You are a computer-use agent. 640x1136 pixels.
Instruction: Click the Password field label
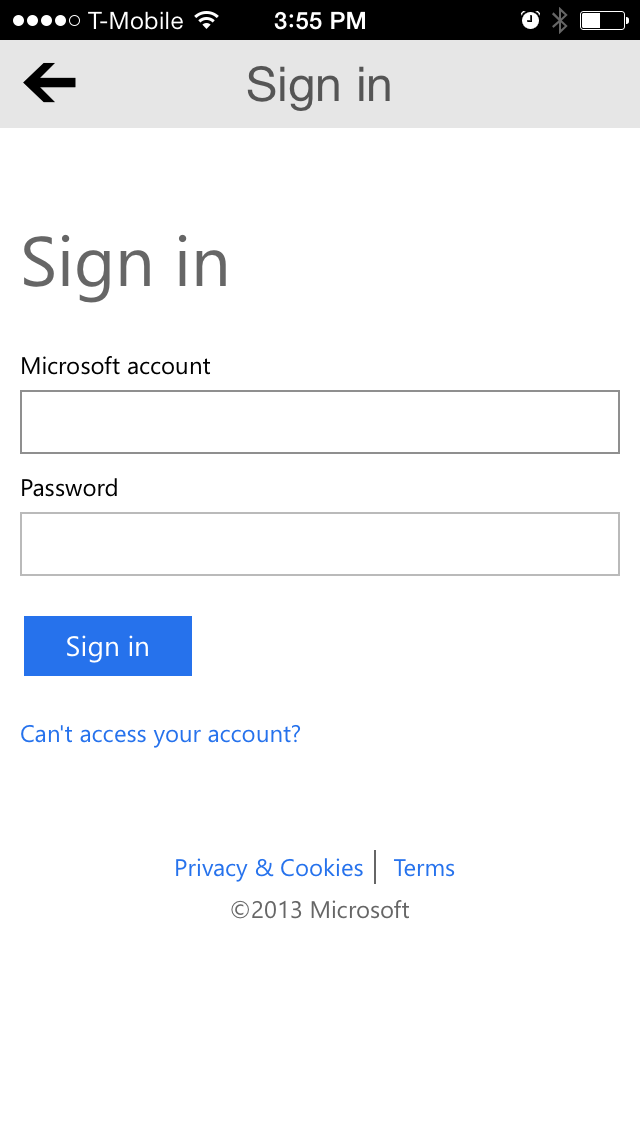pos(69,488)
